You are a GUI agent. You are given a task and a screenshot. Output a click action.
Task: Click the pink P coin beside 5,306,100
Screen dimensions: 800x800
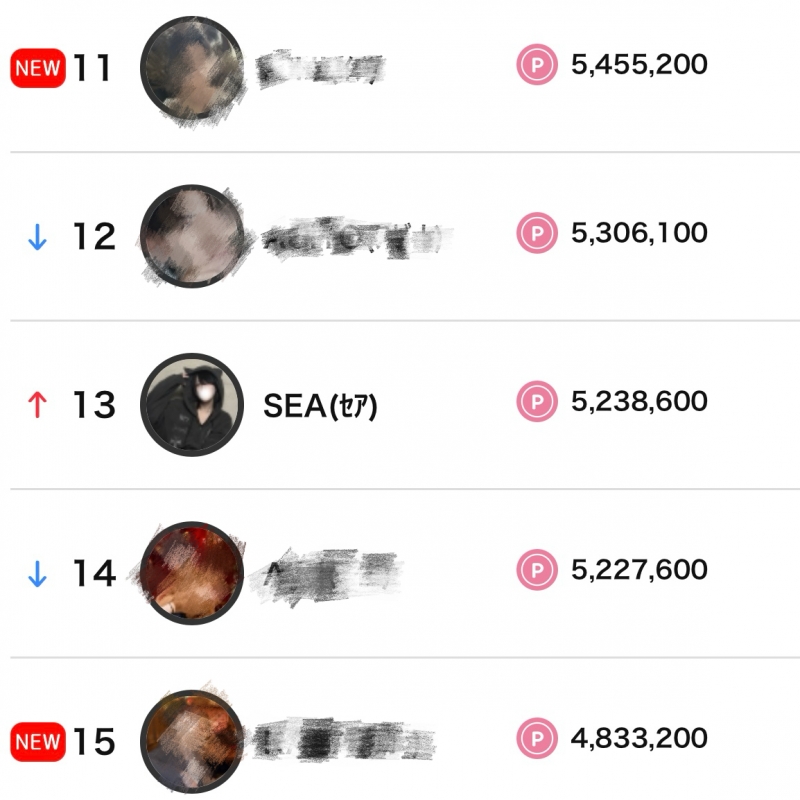536,233
